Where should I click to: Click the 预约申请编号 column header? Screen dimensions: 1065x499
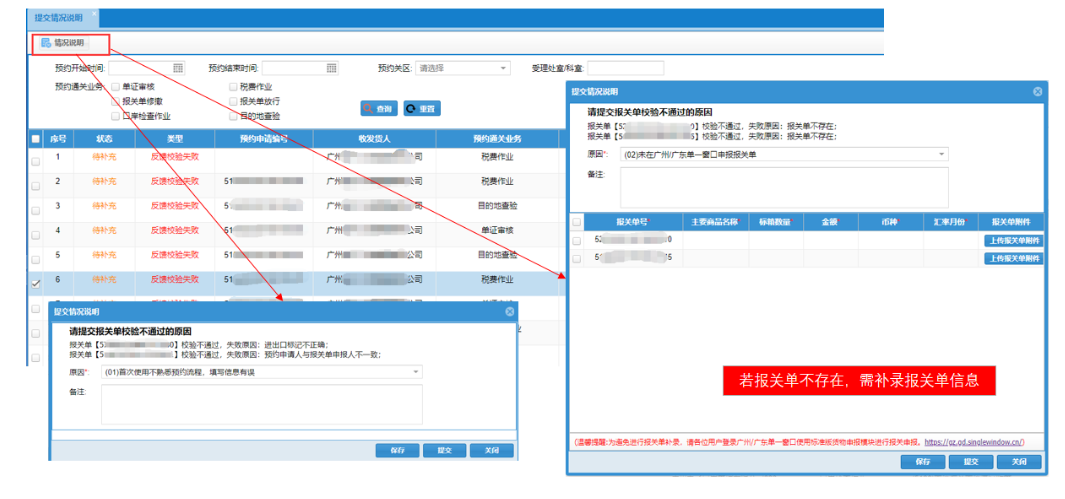point(264,138)
